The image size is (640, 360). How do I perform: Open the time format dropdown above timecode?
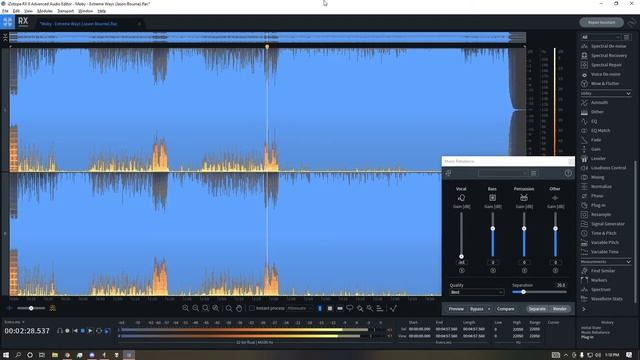[14, 322]
